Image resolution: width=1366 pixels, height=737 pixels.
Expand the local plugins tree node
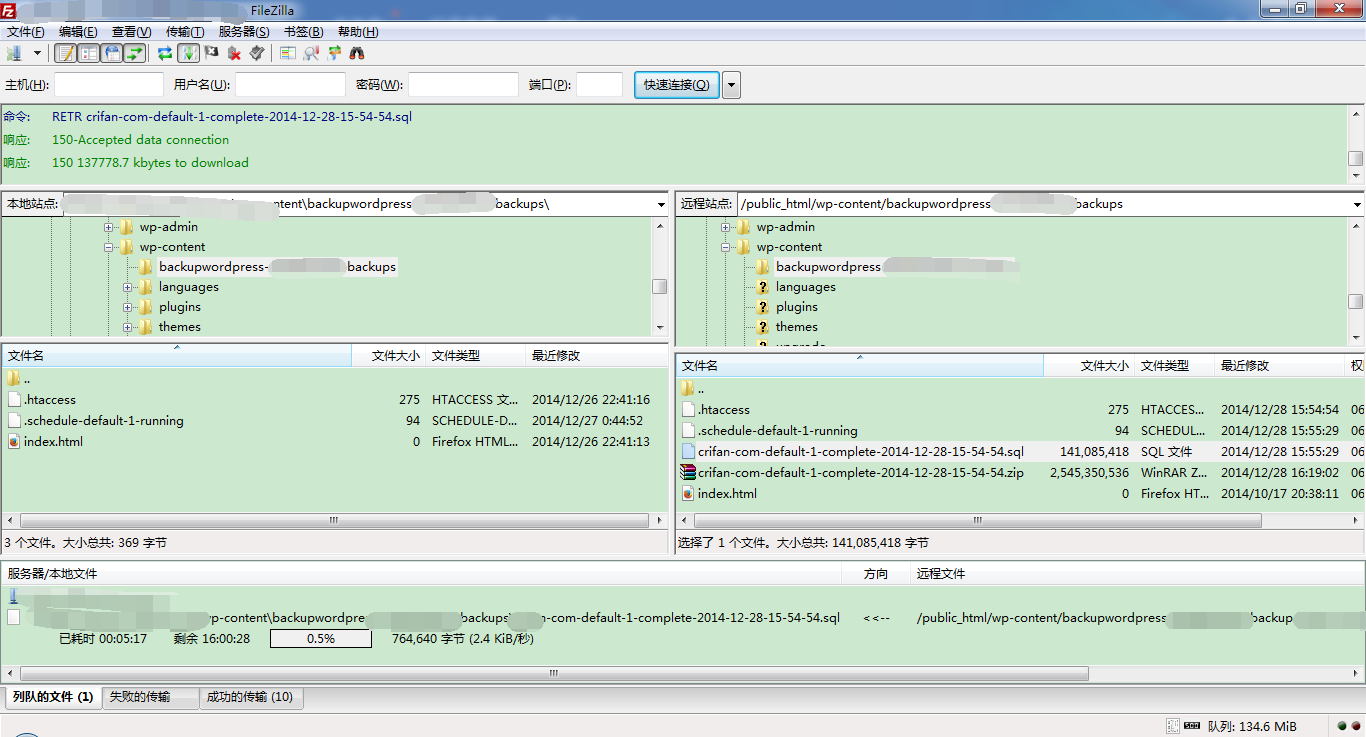[128, 307]
